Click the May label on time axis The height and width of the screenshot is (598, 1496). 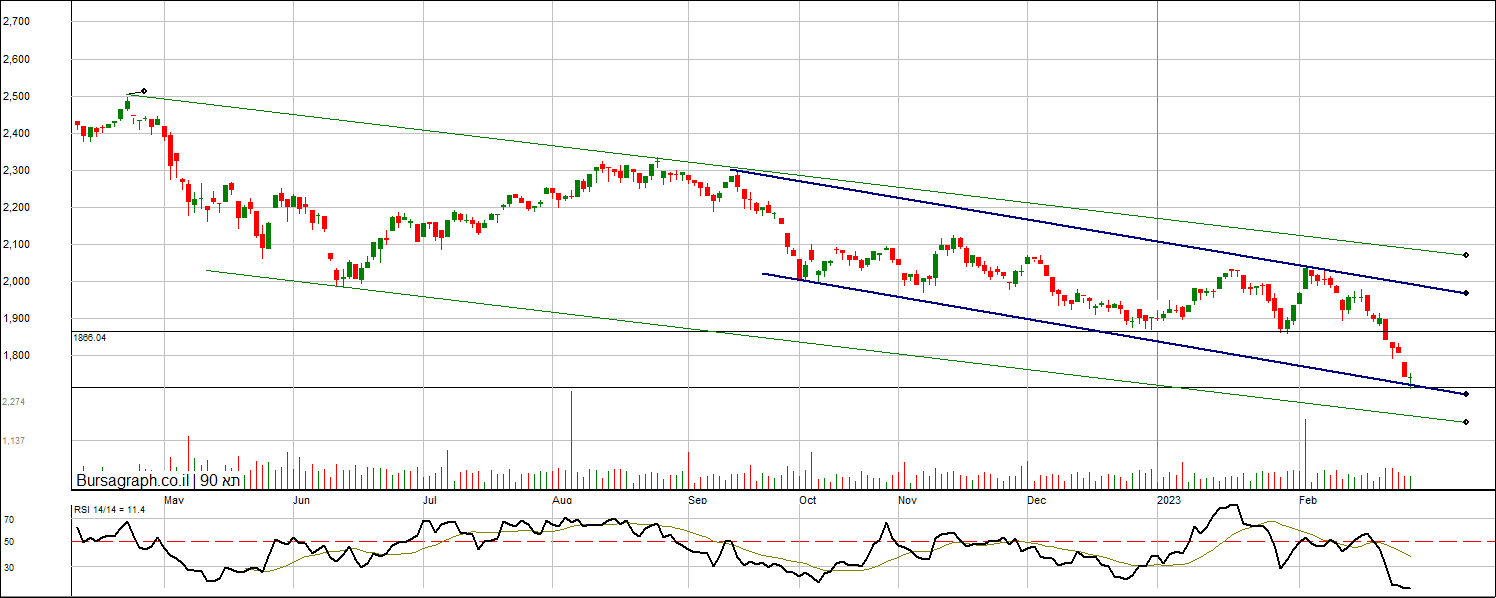(174, 499)
